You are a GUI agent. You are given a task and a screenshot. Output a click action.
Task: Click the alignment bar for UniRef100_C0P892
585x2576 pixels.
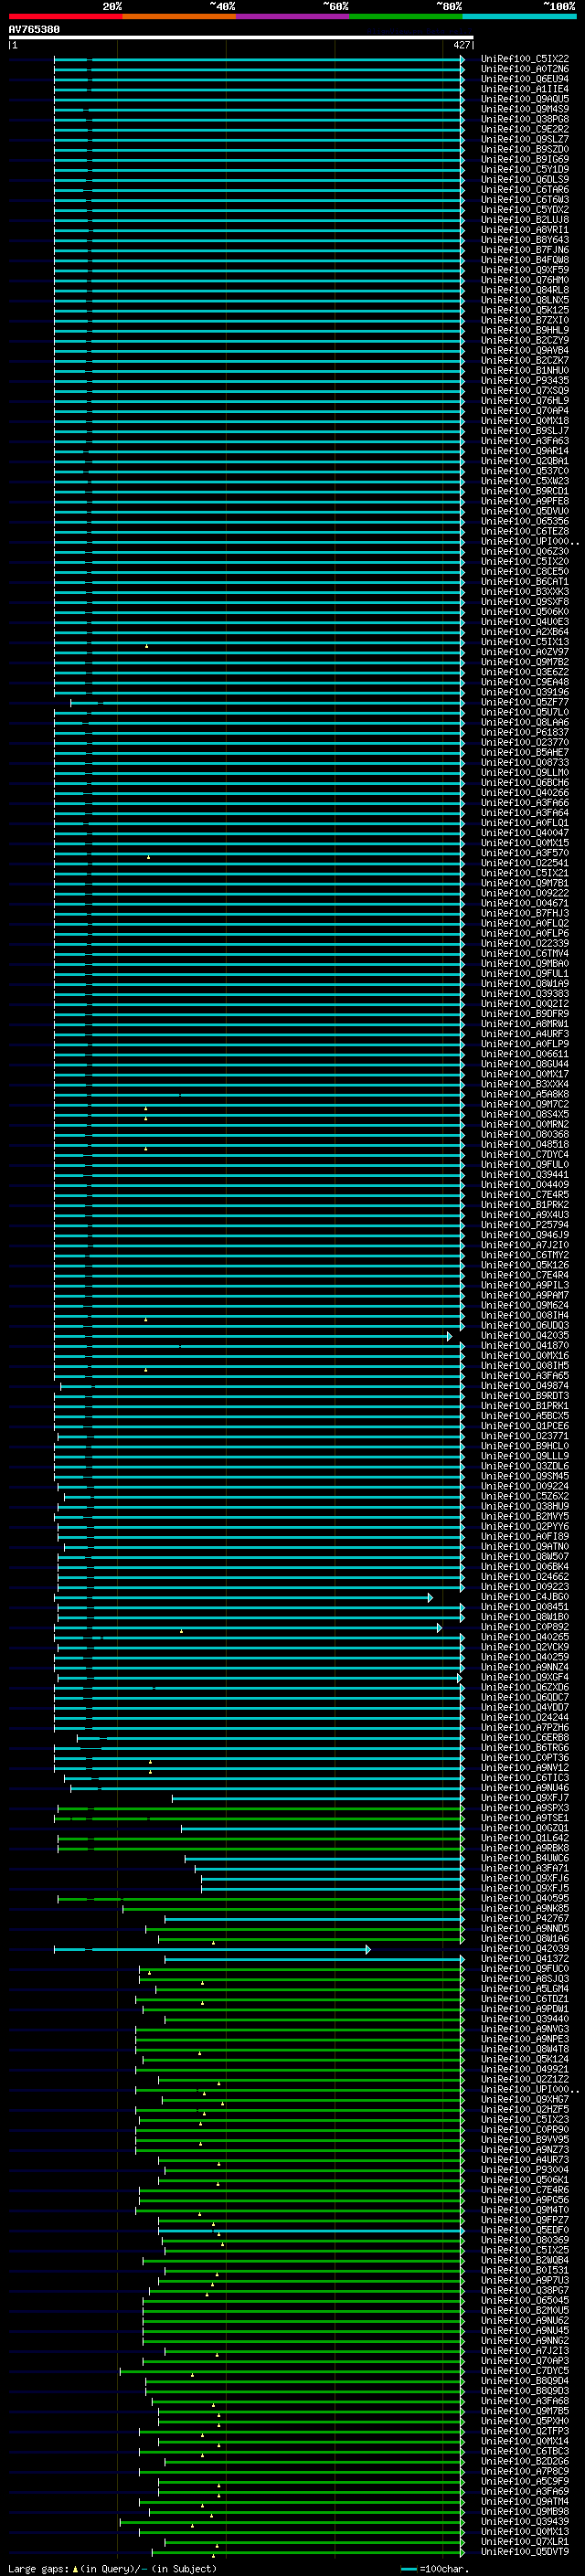(247, 1628)
